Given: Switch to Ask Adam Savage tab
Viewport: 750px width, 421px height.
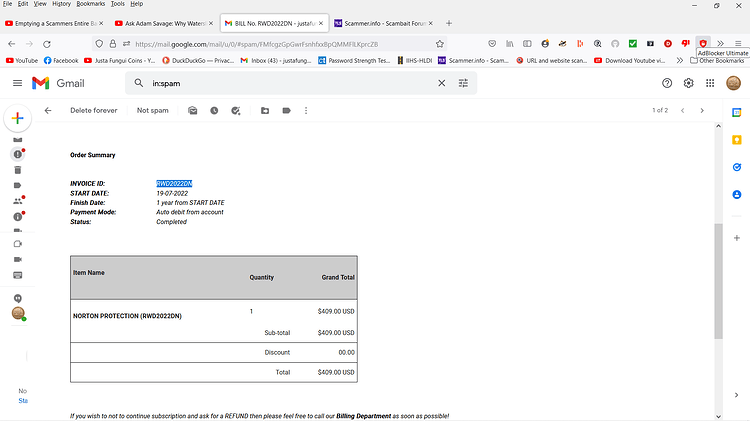Looking at the screenshot, I should coord(164,23).
